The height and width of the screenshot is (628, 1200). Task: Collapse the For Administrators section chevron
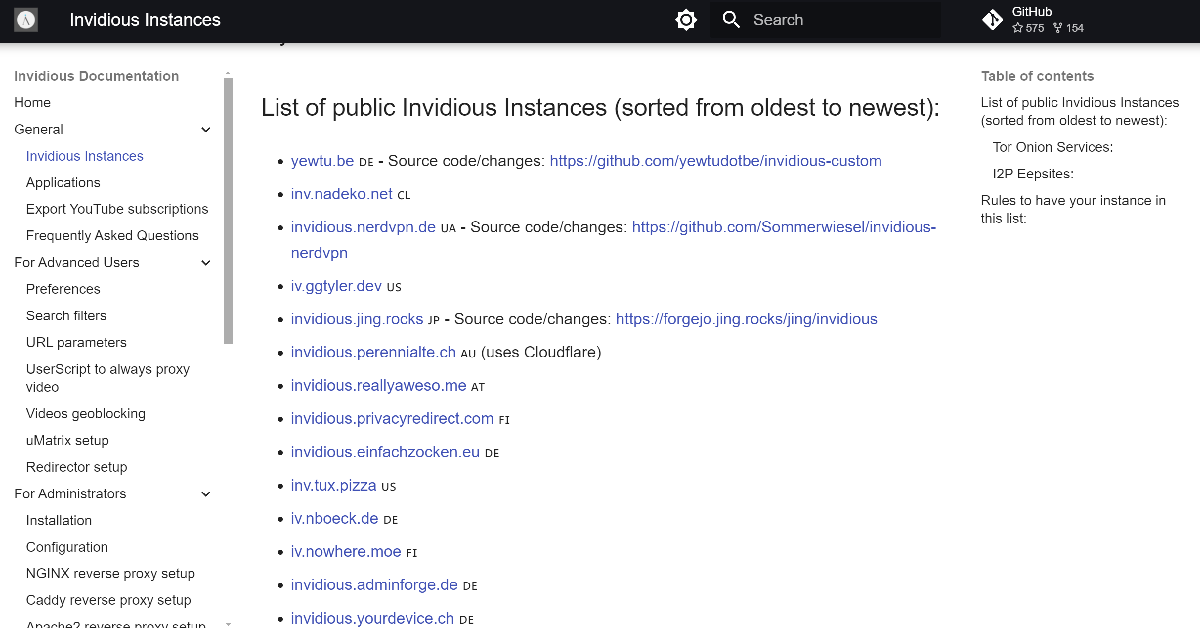coord(206,494)
